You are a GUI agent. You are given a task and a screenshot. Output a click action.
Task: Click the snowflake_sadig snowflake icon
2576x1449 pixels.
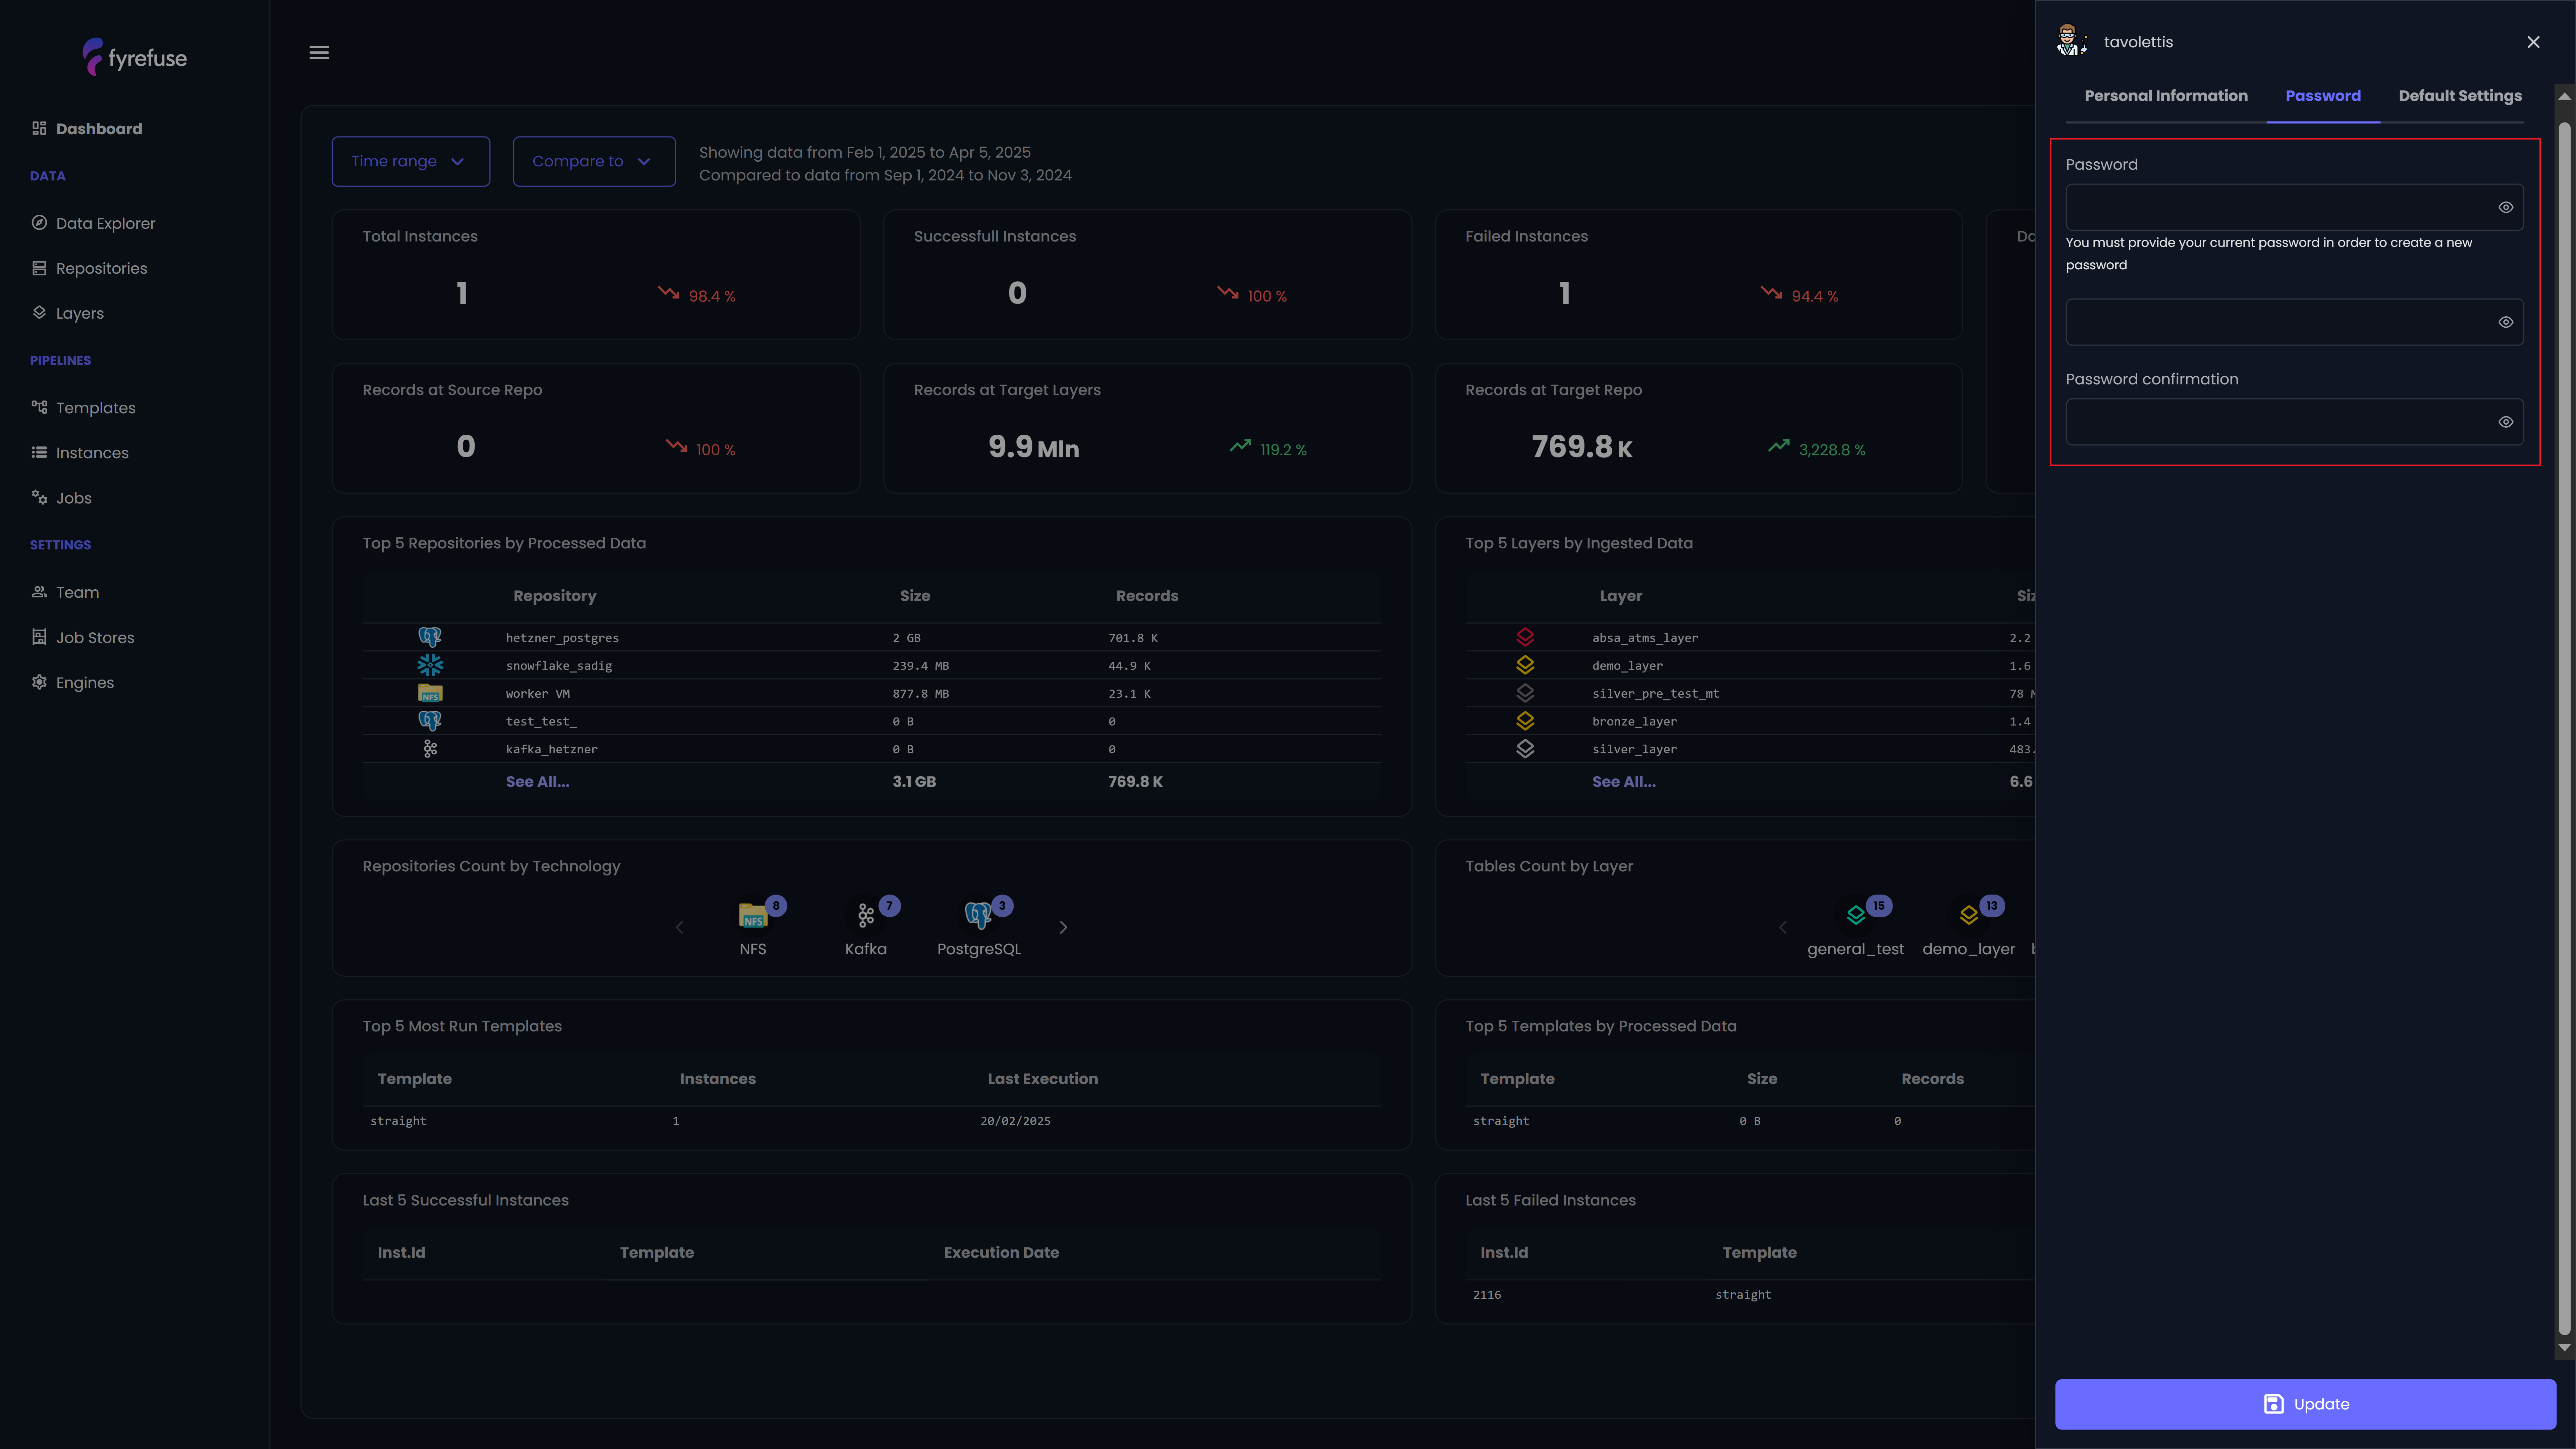click(x=430, y=665)
